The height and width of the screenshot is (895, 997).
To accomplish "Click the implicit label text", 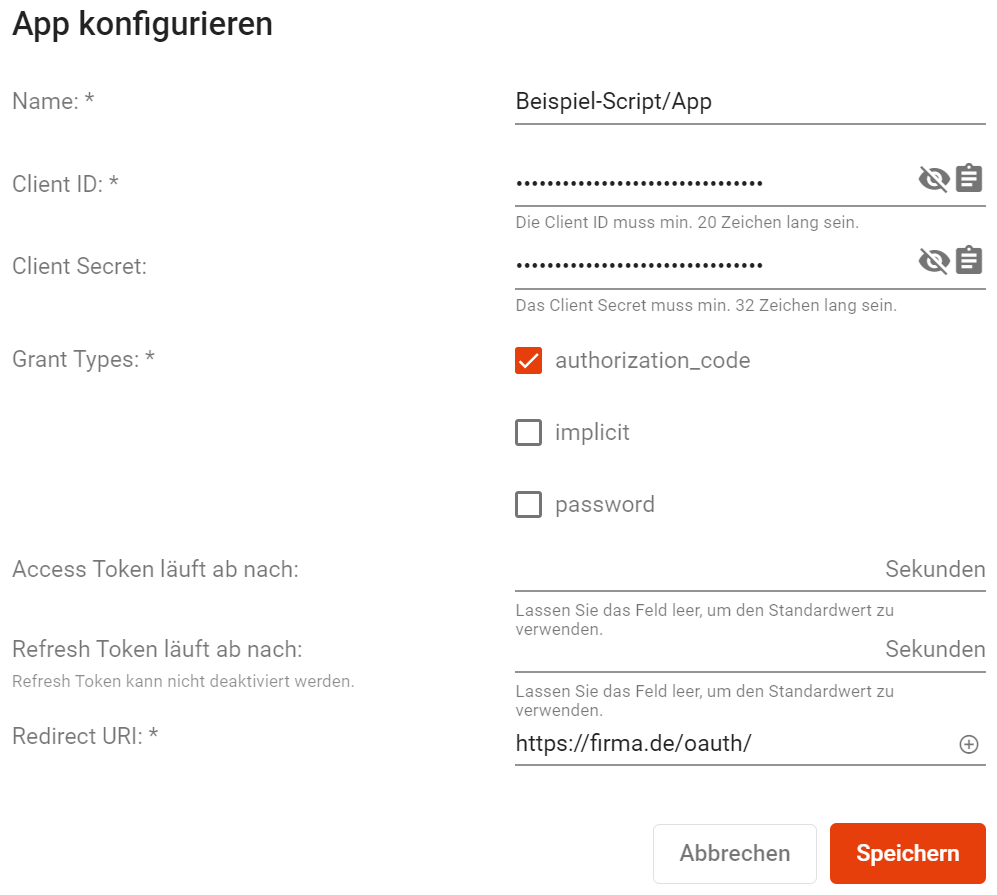I will coord(592,432).
